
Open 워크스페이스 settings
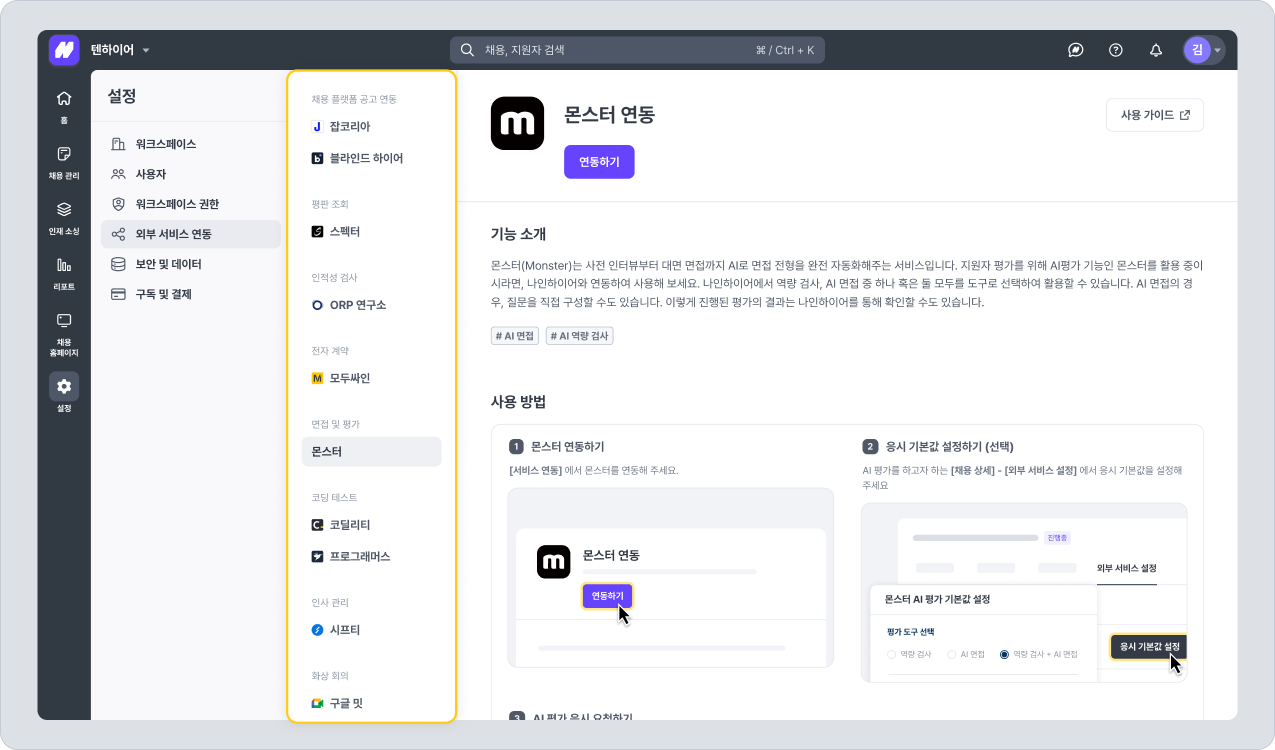[x=190, y=144]
